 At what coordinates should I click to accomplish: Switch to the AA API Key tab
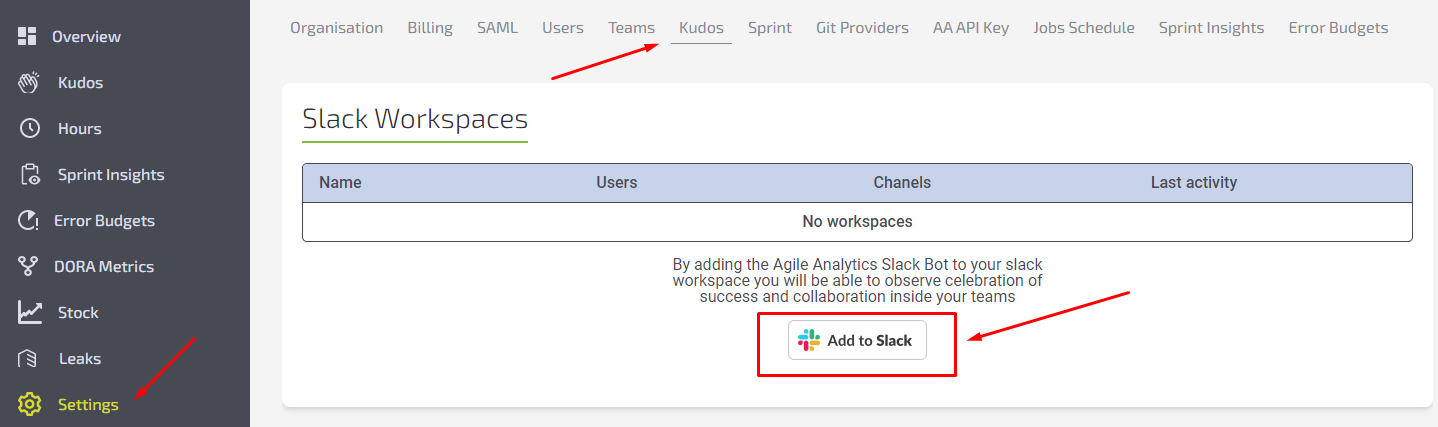click(971, 28)
